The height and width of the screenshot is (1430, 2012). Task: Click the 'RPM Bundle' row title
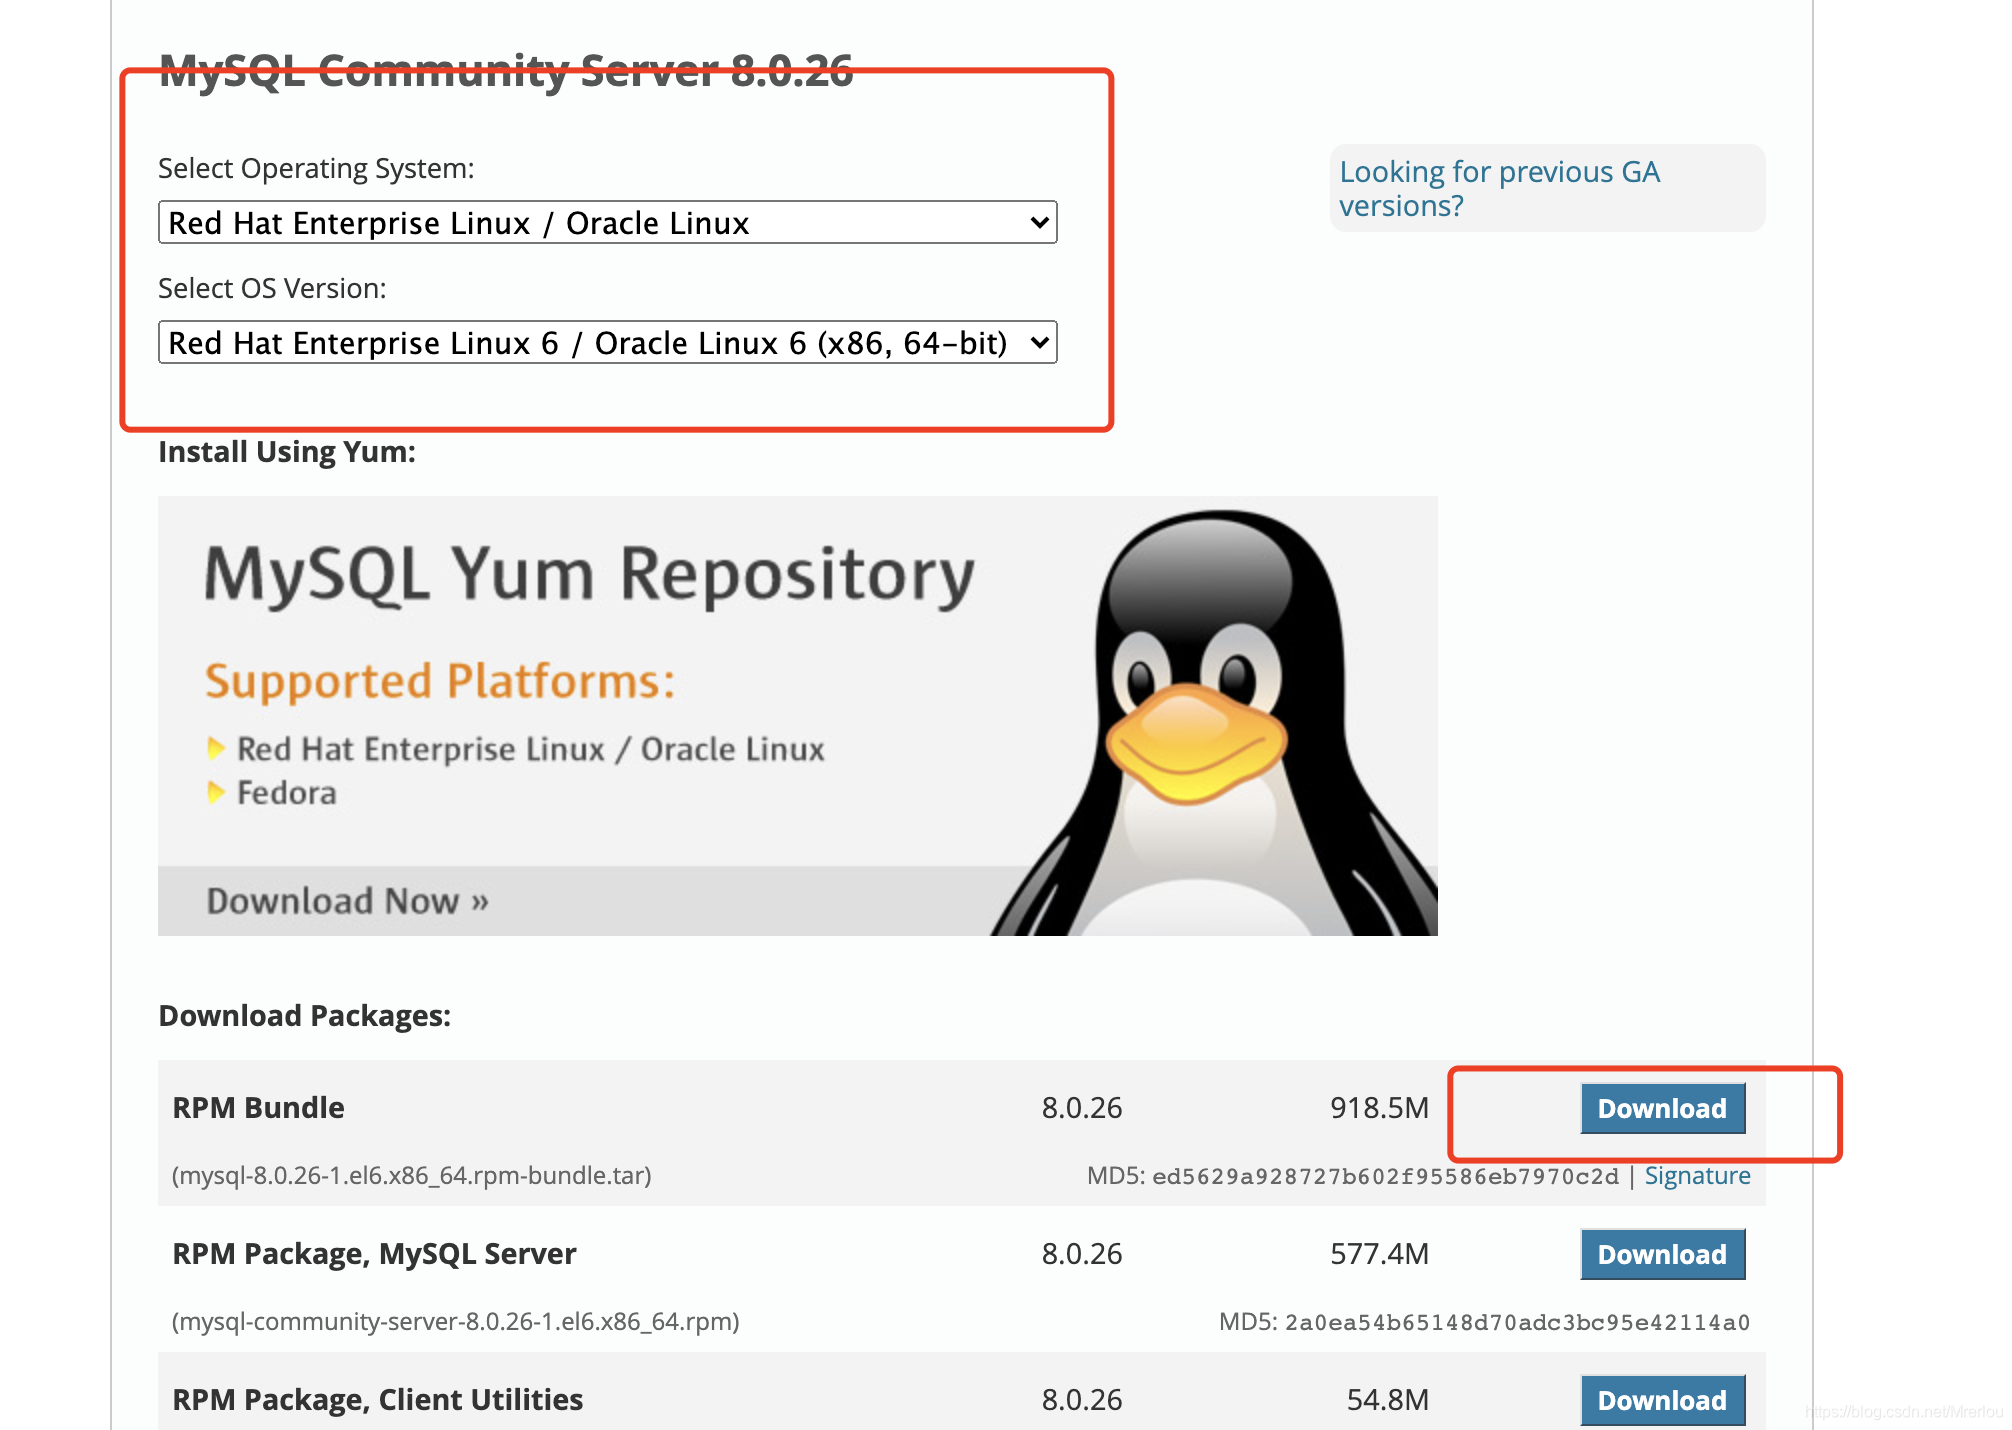258,1107
